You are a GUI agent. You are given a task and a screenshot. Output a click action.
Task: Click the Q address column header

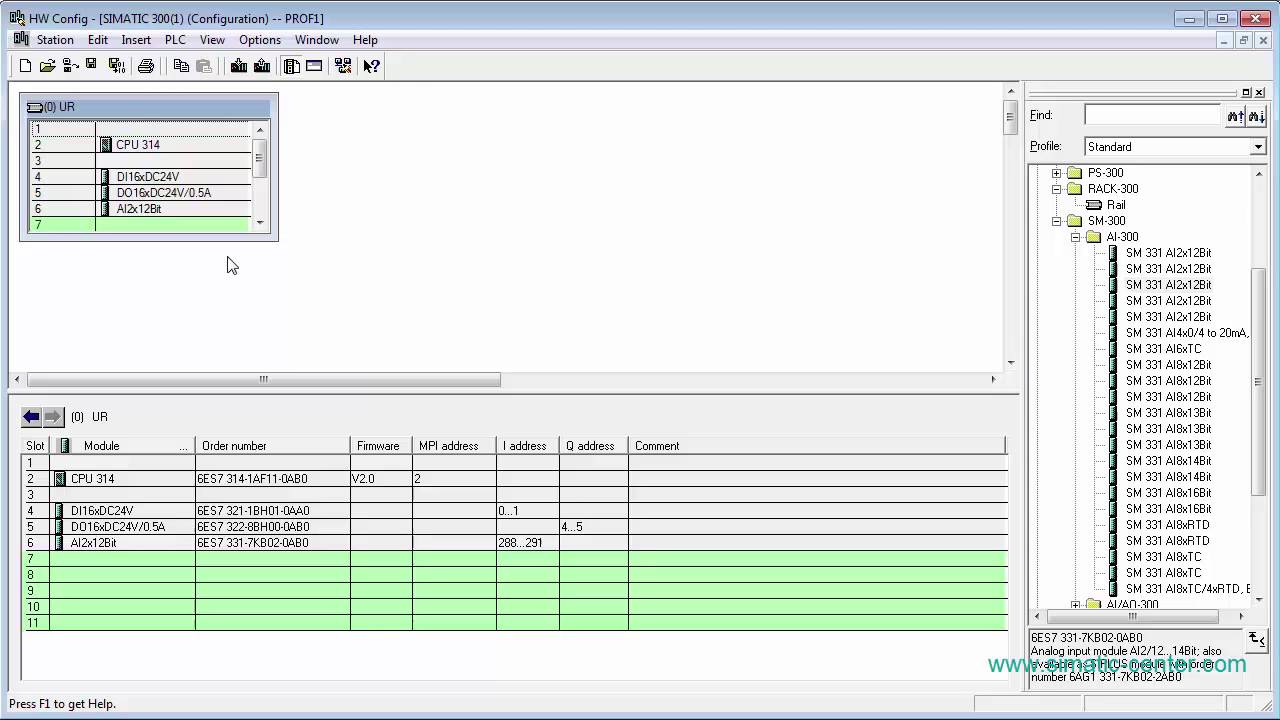pyautogui.click(x=593, y=446)
